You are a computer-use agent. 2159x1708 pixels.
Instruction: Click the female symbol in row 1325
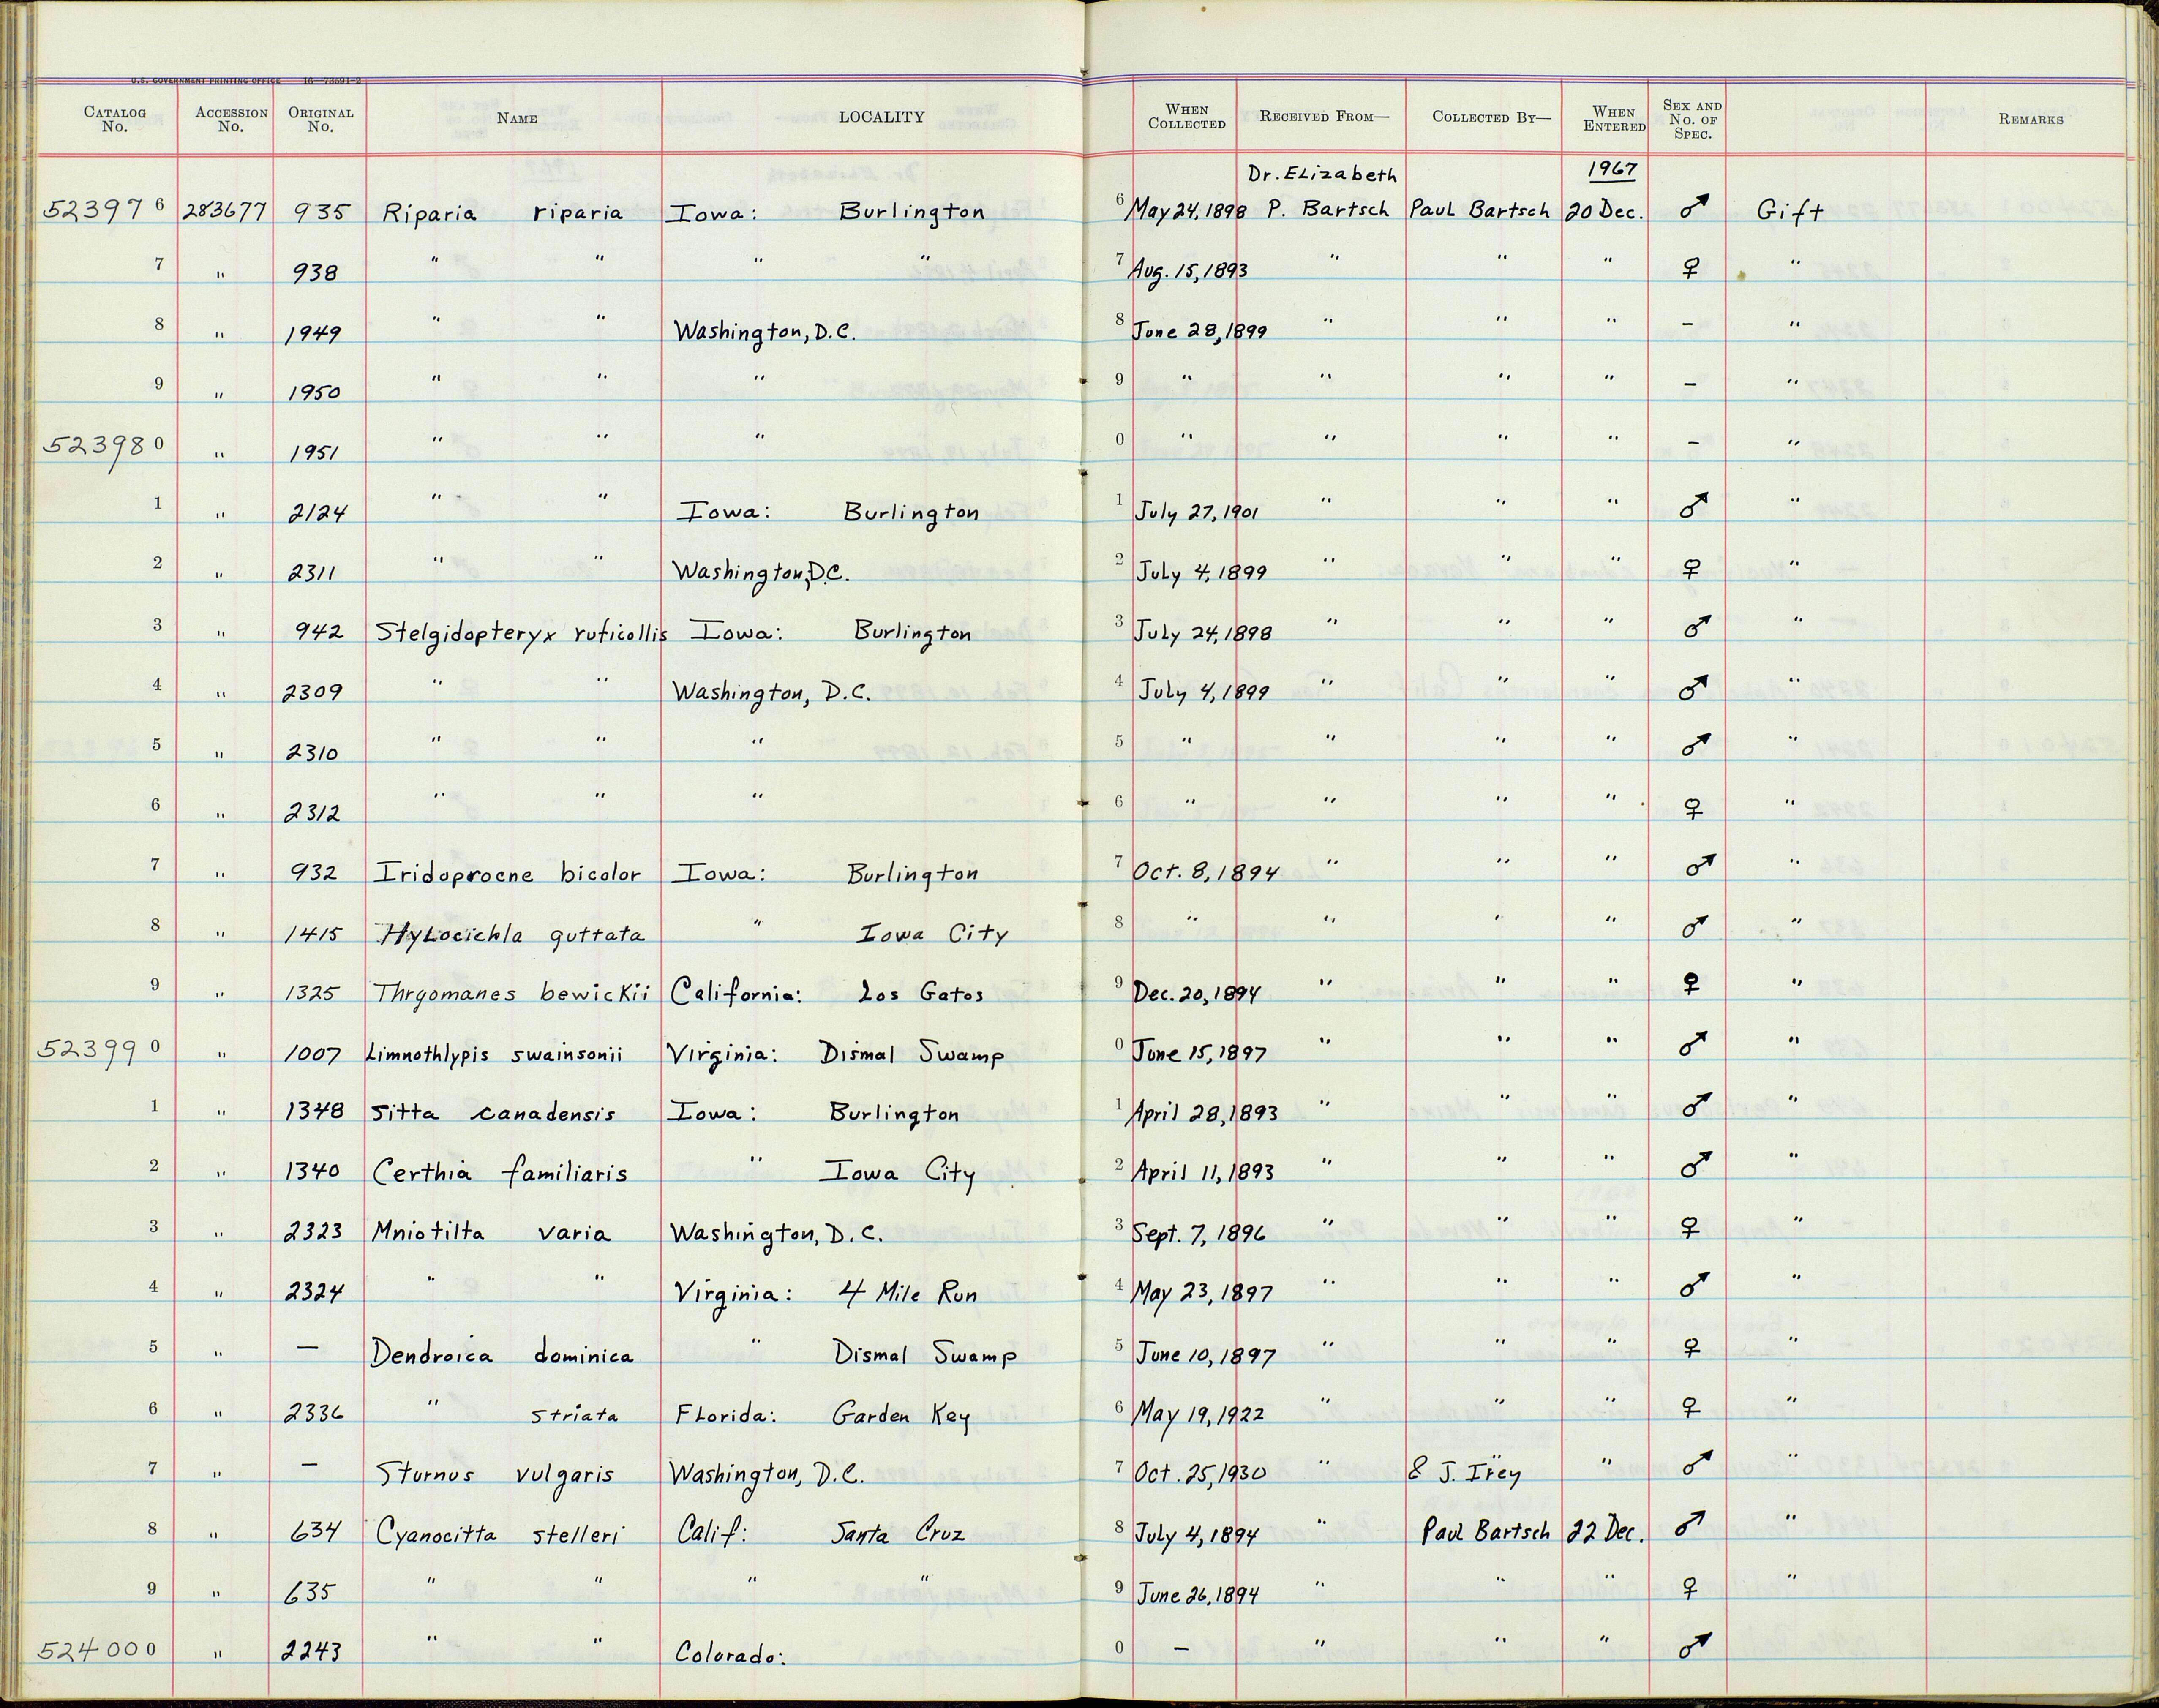[x=1691, y=986]
